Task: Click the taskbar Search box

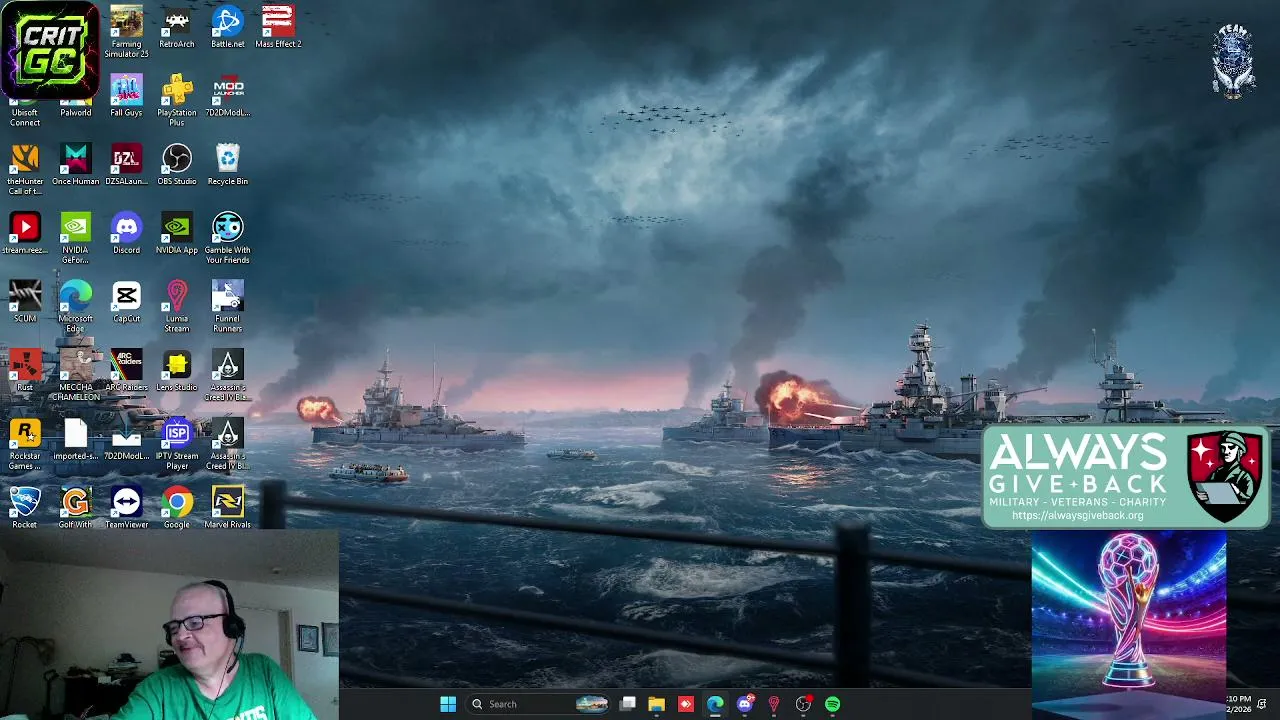Action: 539,704
